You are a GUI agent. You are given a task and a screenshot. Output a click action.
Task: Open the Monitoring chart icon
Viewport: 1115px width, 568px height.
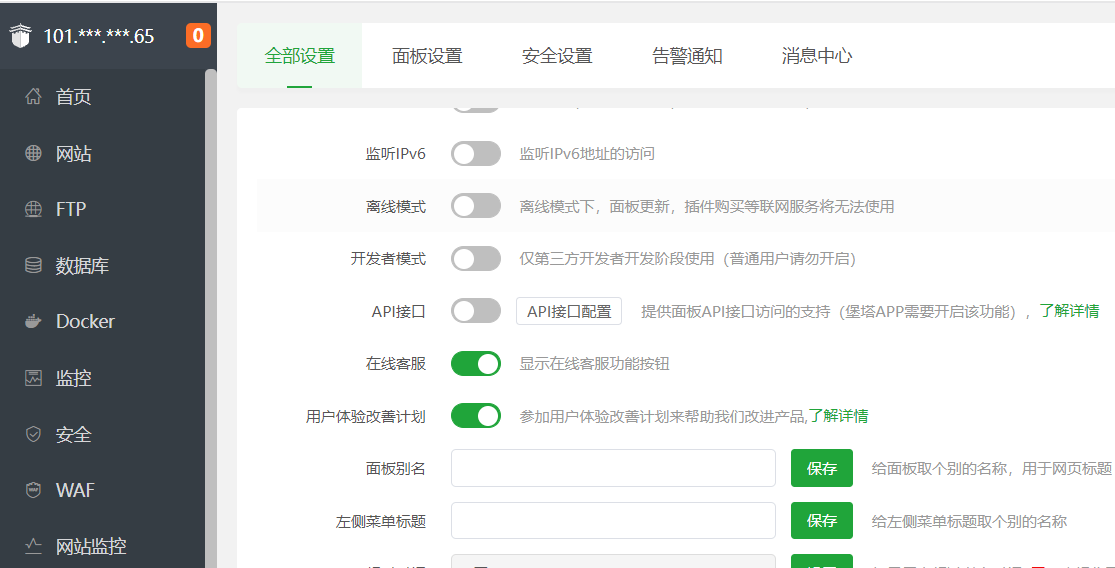(34, 378)
